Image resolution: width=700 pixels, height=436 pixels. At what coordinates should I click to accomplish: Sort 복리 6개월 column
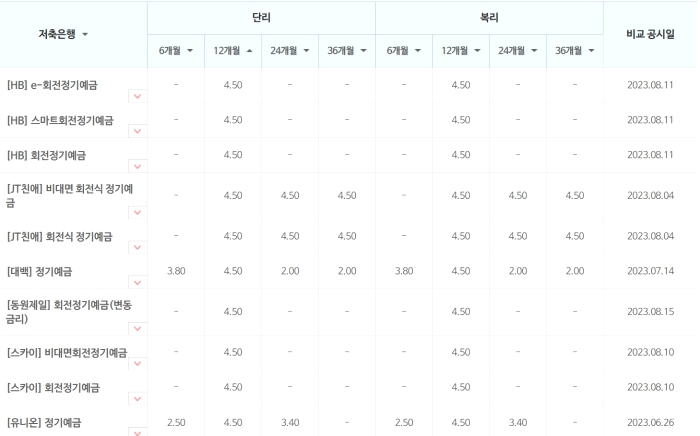(x=404, y=51)
